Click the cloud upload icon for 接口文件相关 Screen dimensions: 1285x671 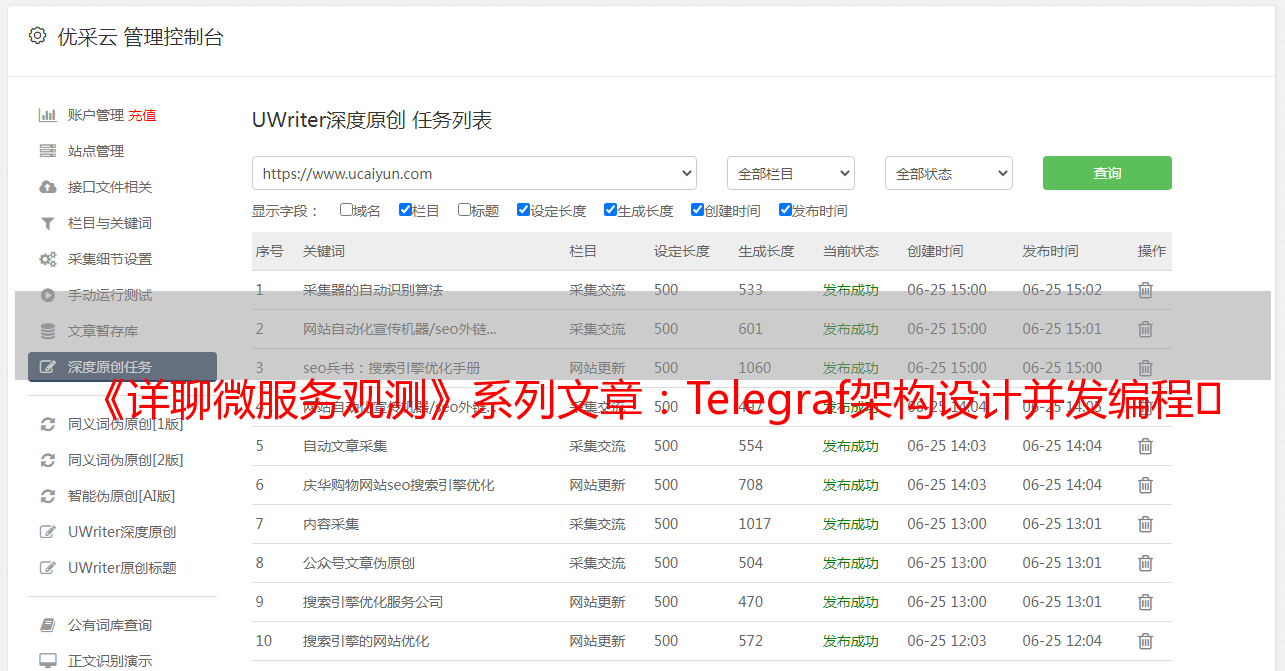pos(47,187)
